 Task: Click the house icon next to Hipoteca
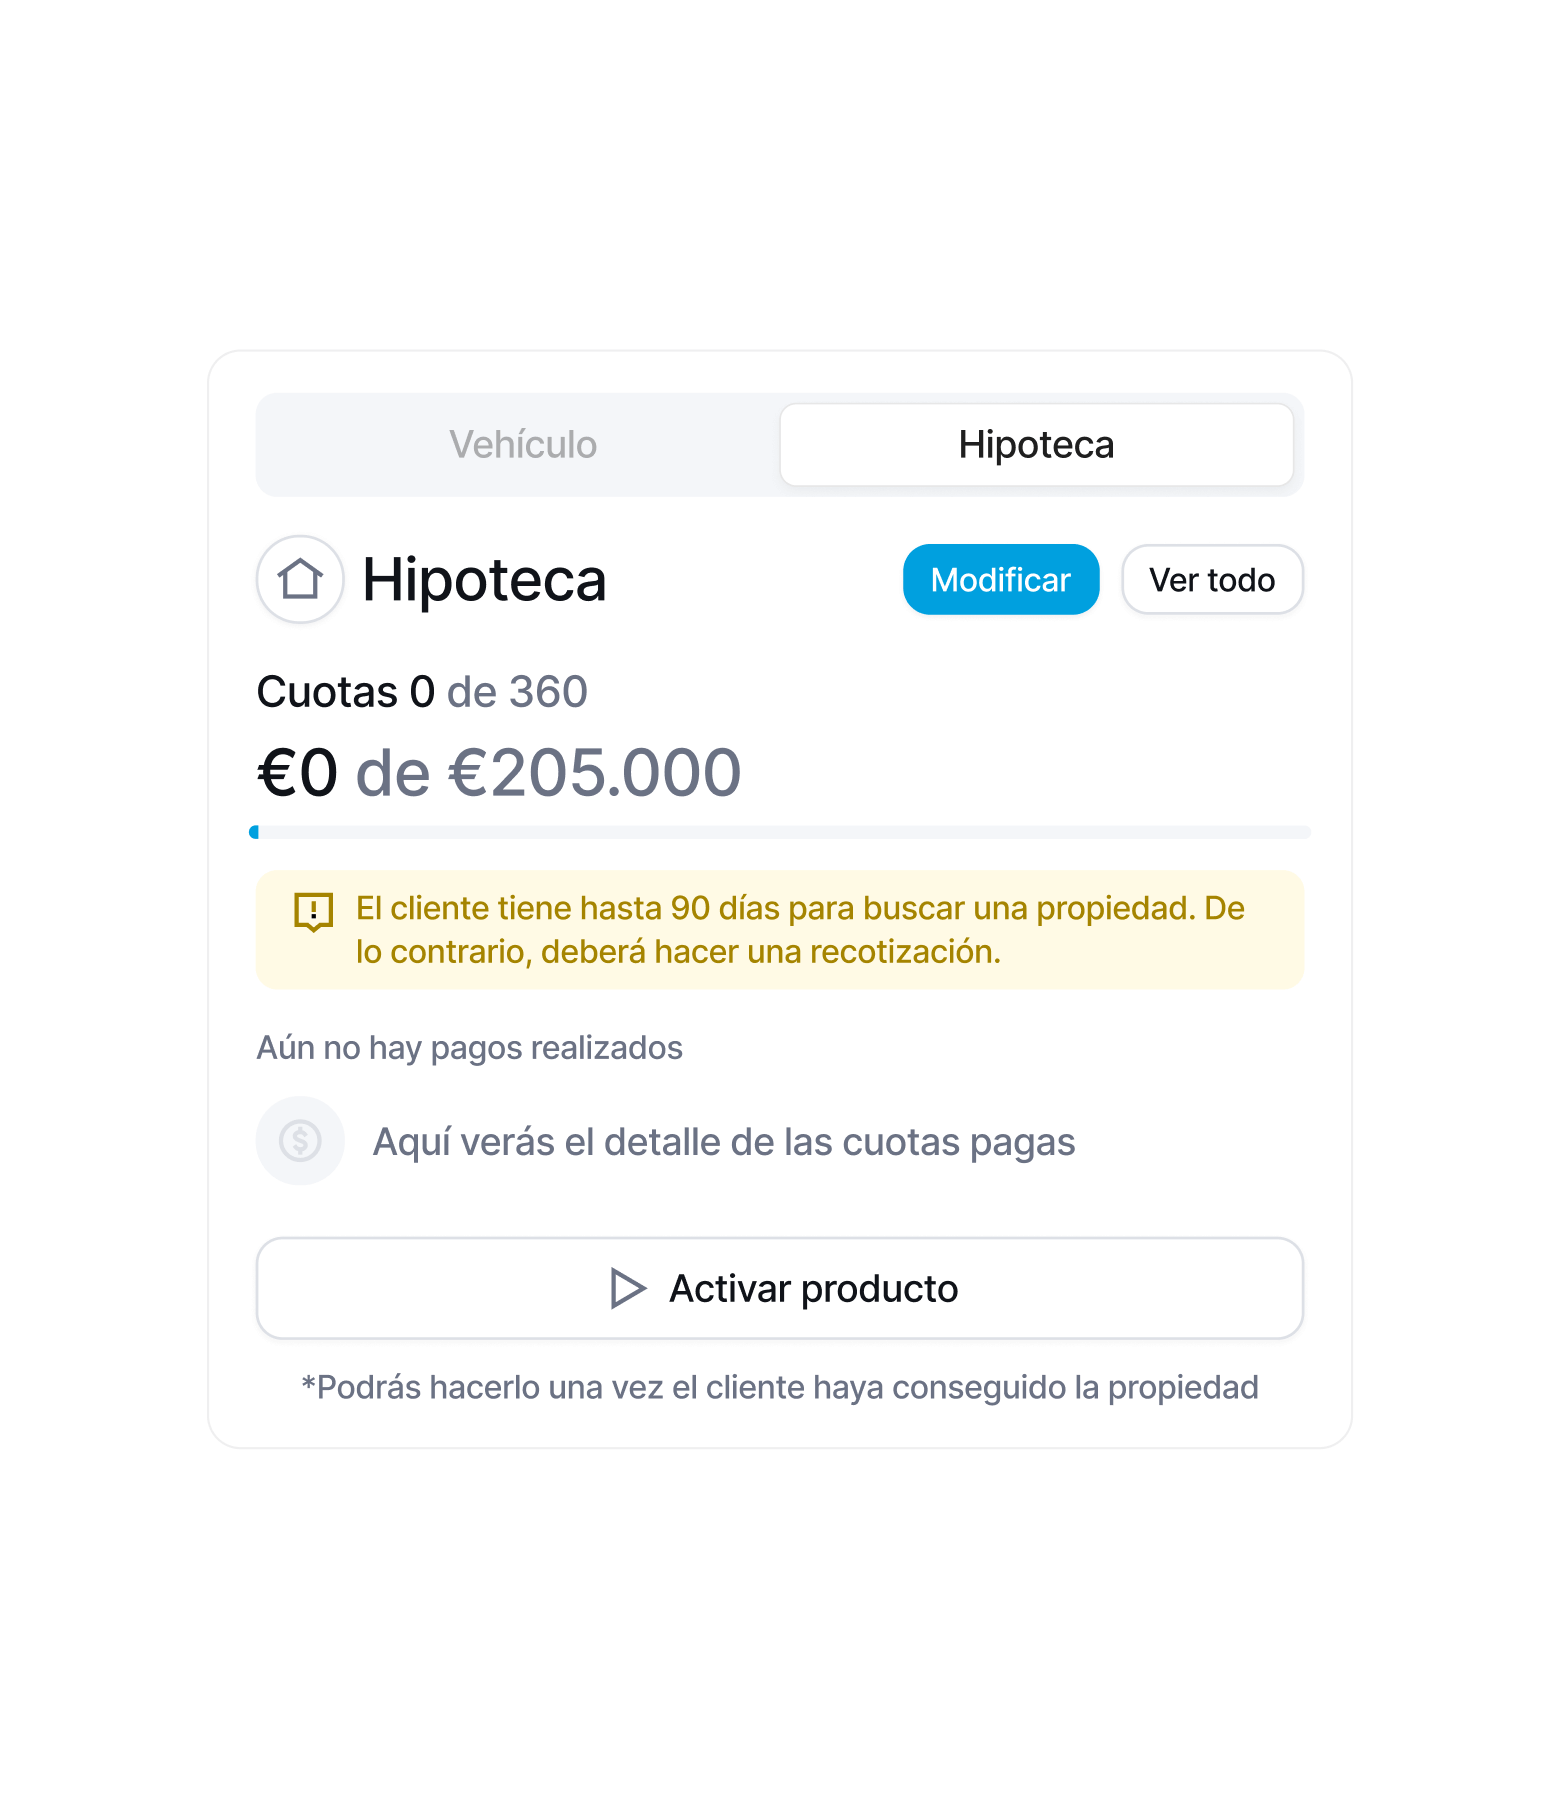[x=300, y=579]
